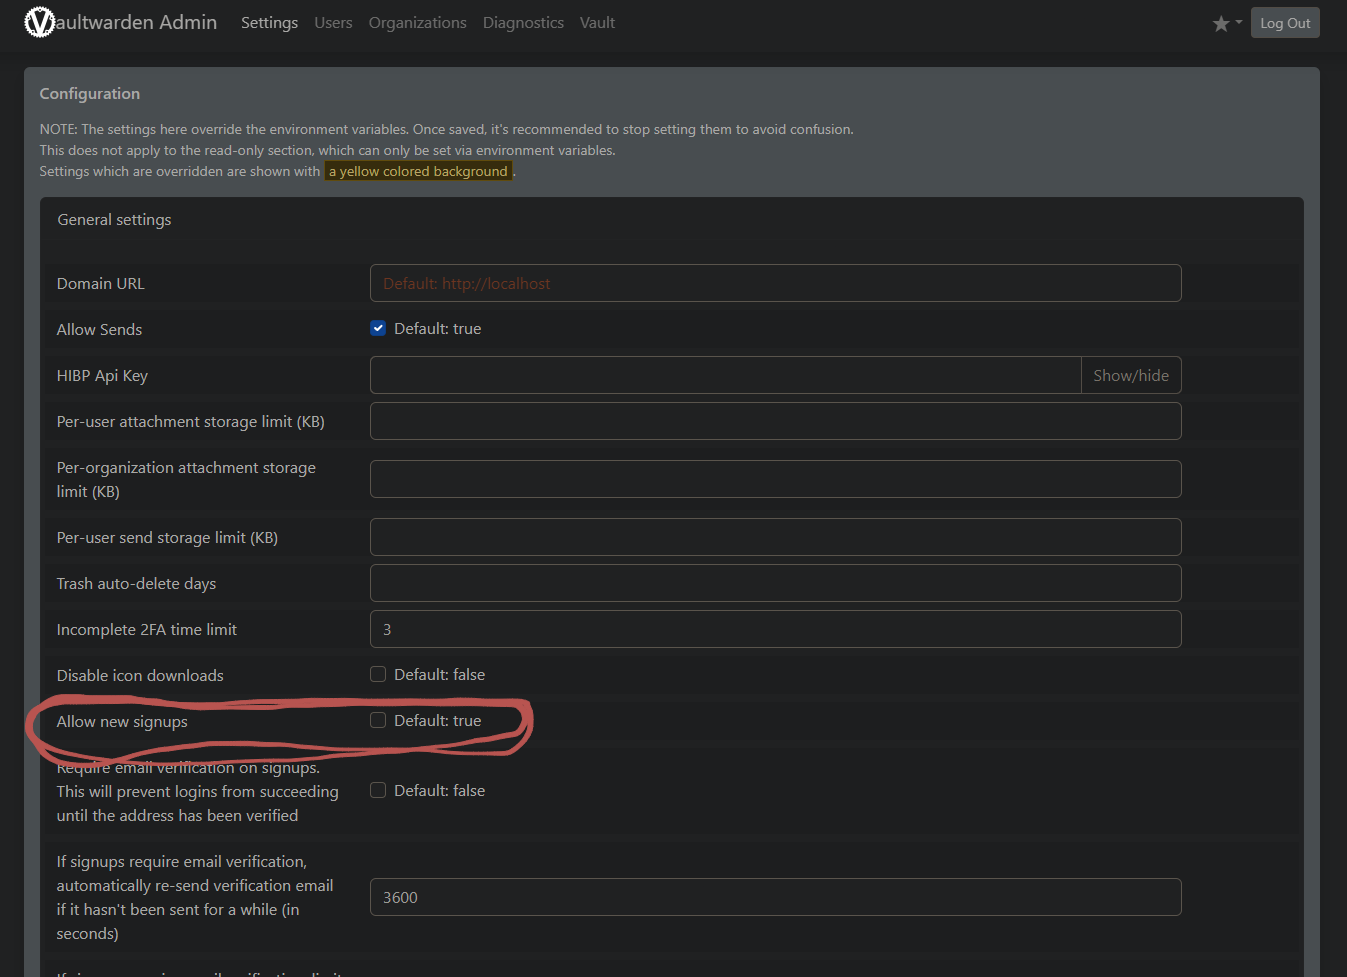Click Per-organization attachment storage limit field
1347x977 pixels.
[775, 480]
